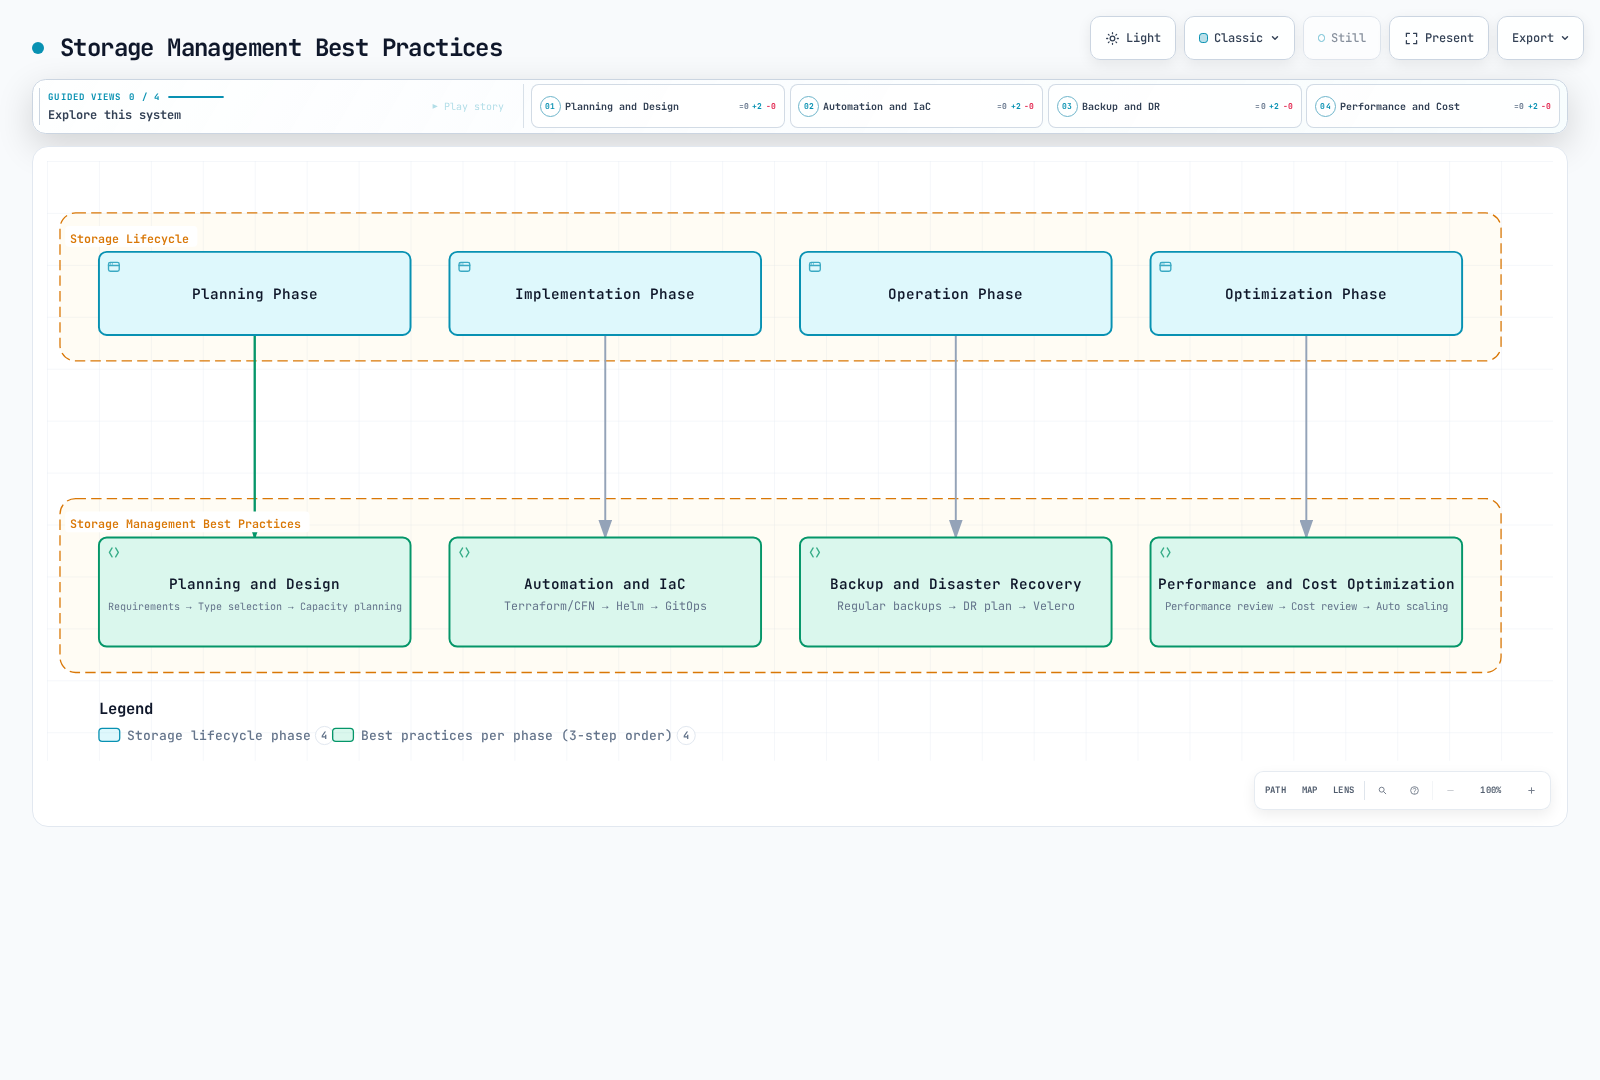Open guided view 04 Performance and Cost
The width and height of the screenshot is (1600, 1080).
pos(1433,106)
